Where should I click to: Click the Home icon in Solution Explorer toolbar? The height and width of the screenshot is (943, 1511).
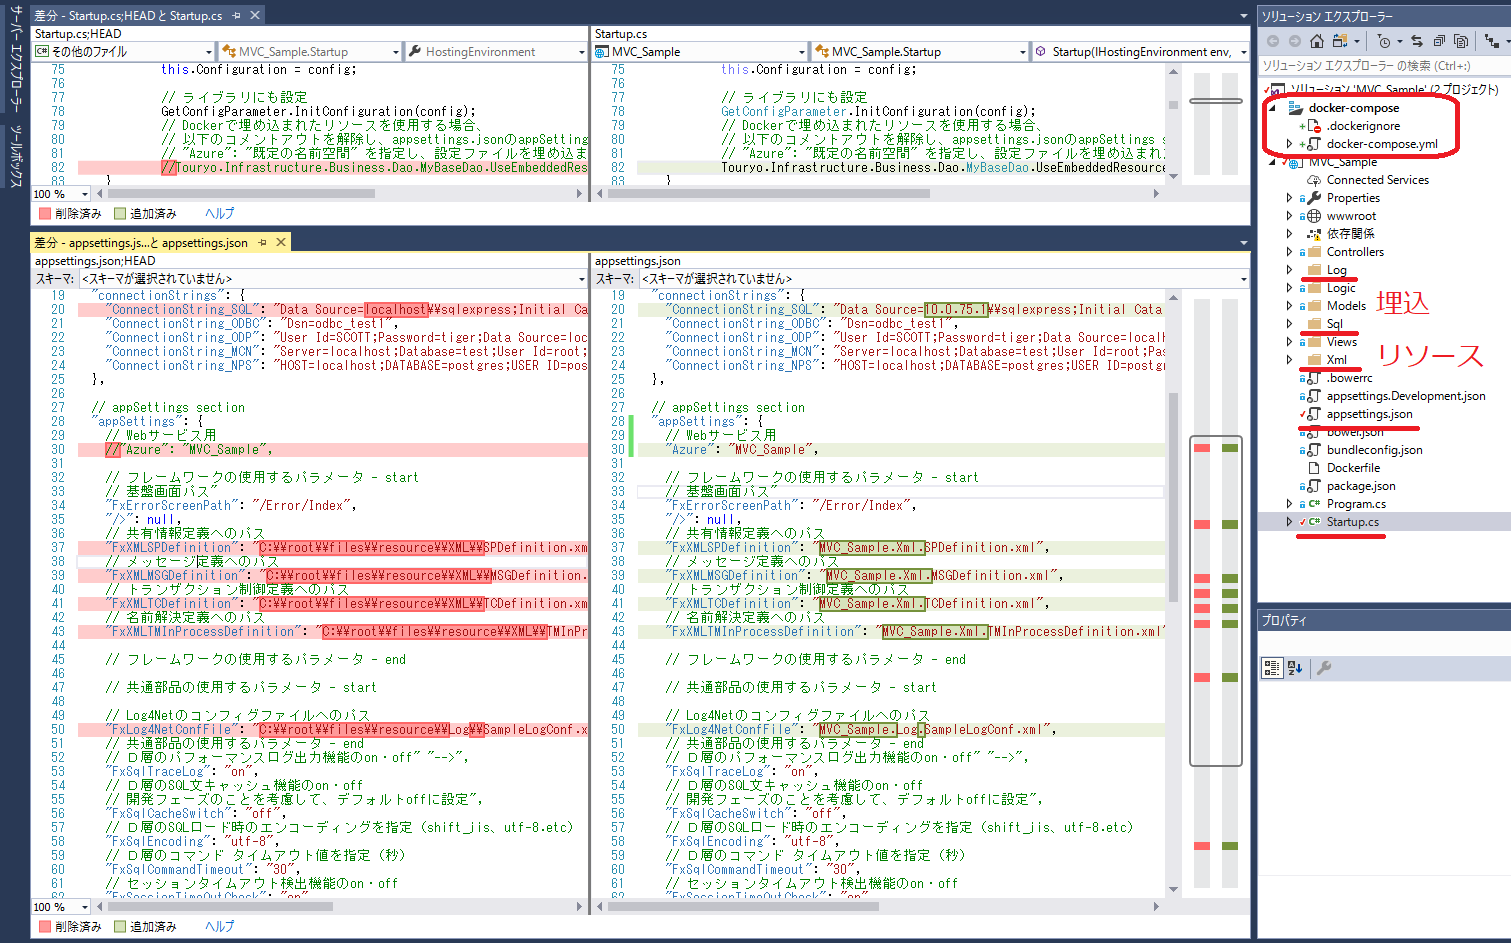tap(1316, 41)
